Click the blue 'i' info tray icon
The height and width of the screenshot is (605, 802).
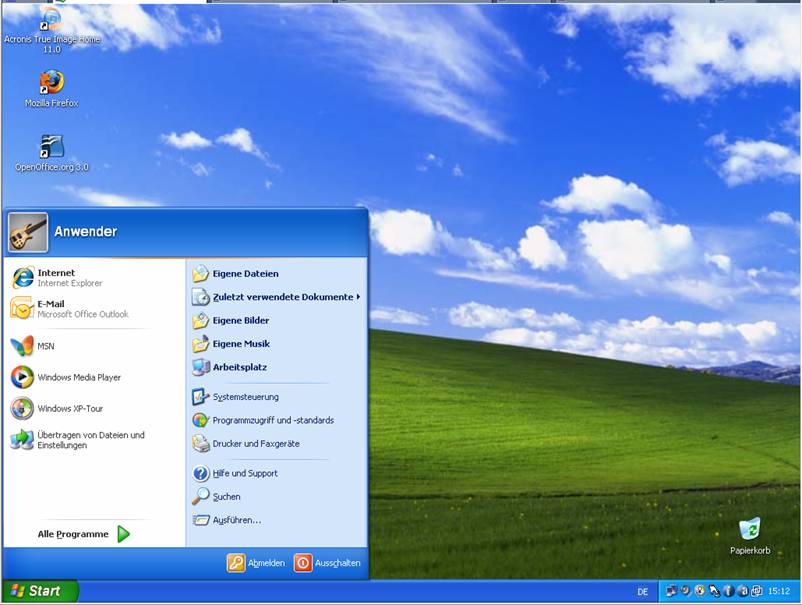pos(728,591)
